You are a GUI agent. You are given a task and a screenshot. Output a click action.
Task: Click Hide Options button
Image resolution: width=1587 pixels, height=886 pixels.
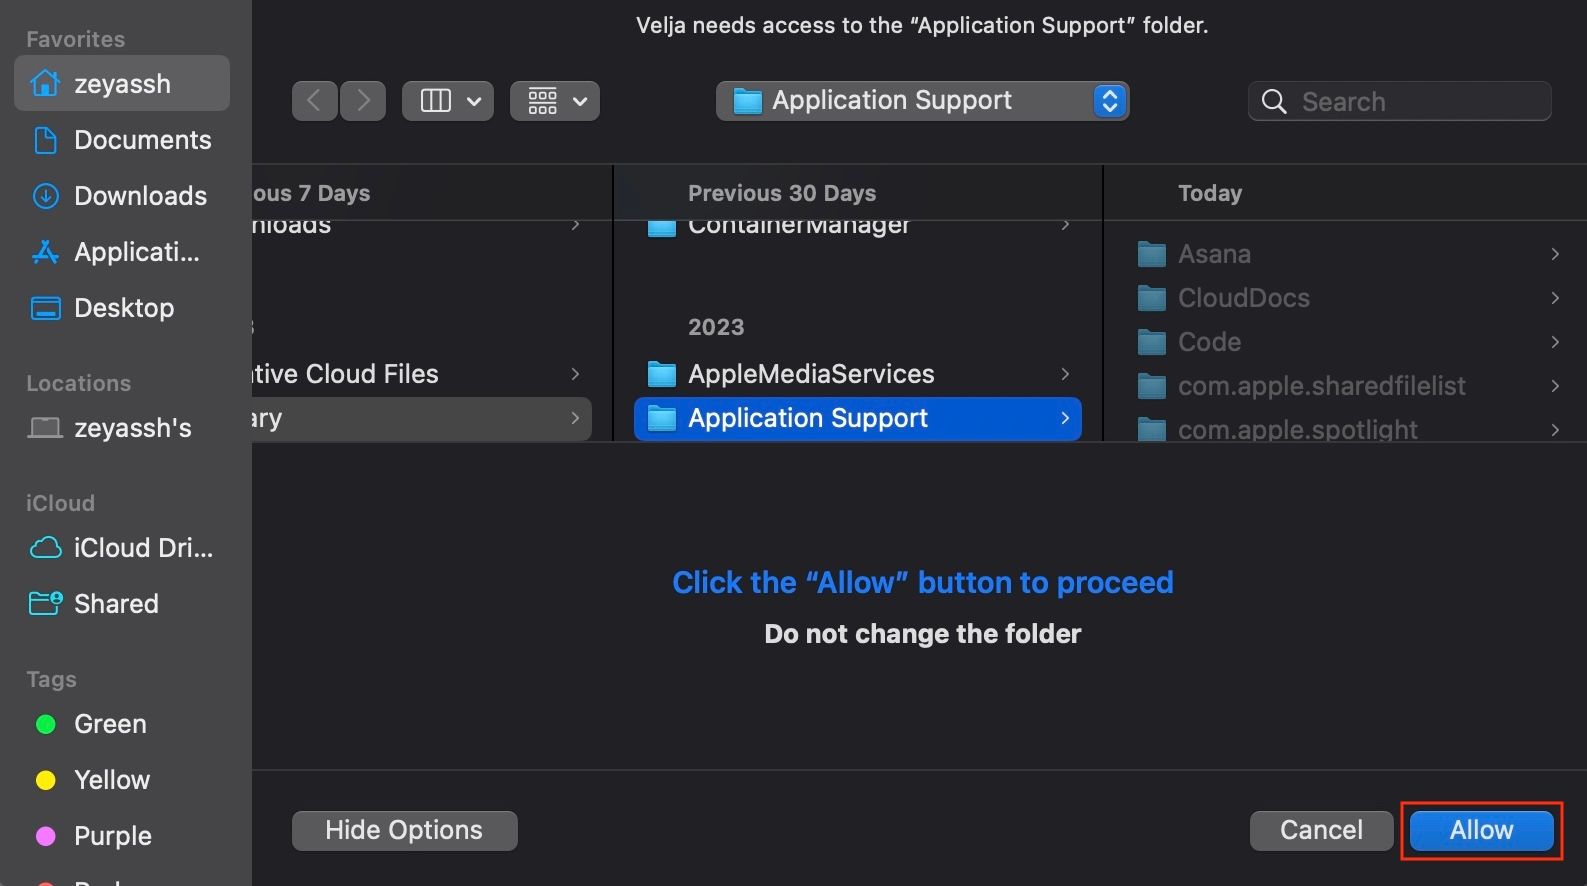pyautogui.click(x=404, y=830)
